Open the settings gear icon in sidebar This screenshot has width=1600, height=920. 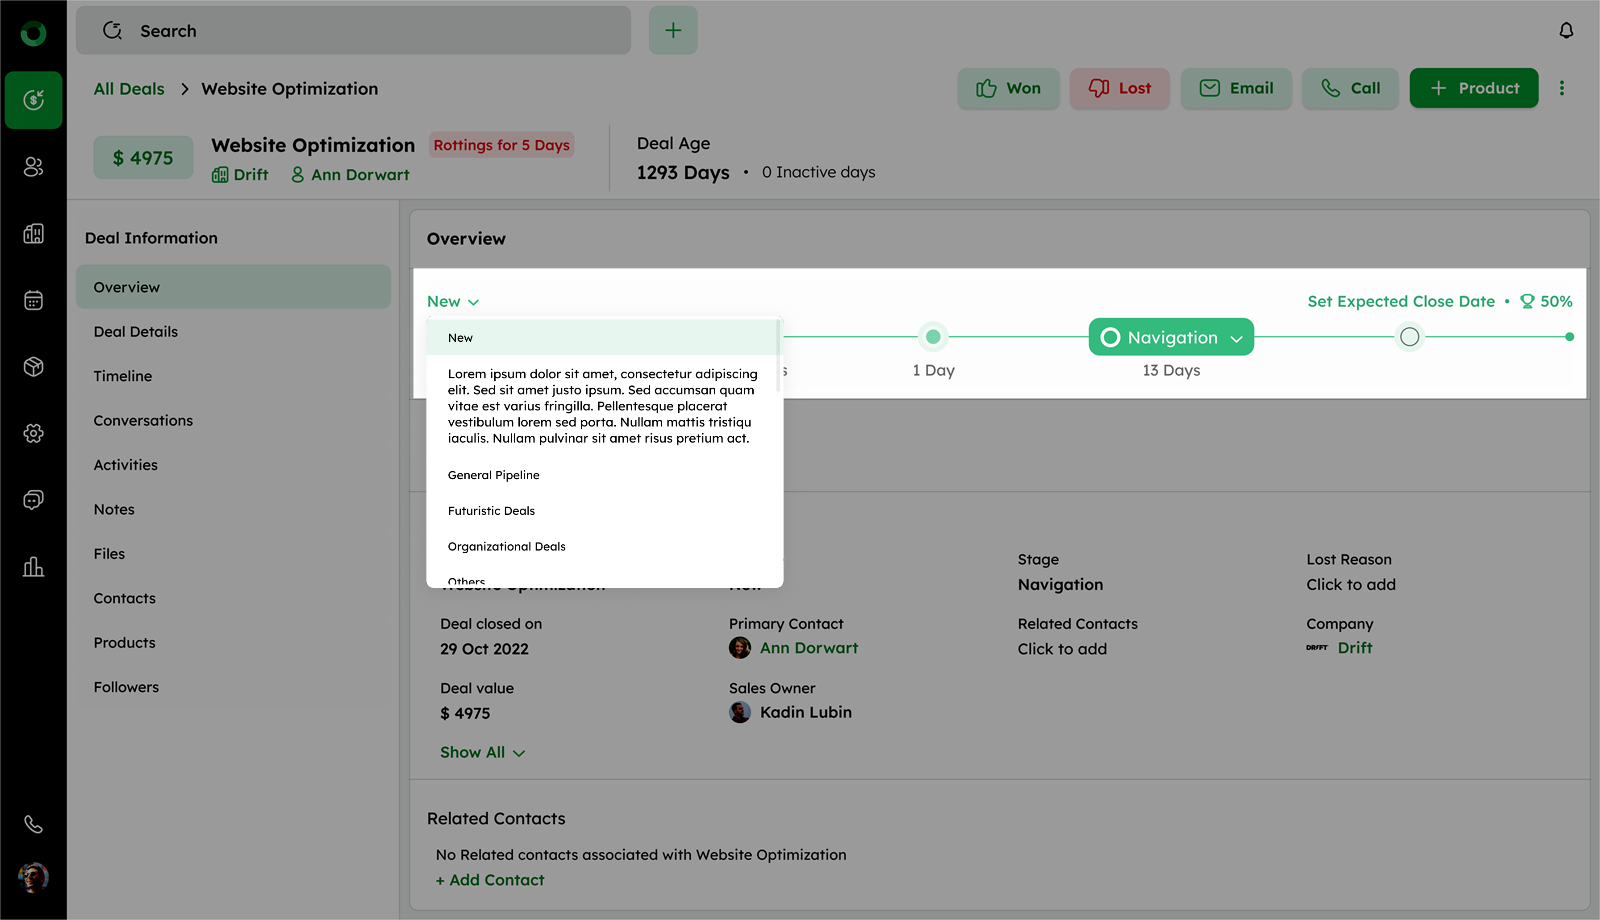coord(33,433)
